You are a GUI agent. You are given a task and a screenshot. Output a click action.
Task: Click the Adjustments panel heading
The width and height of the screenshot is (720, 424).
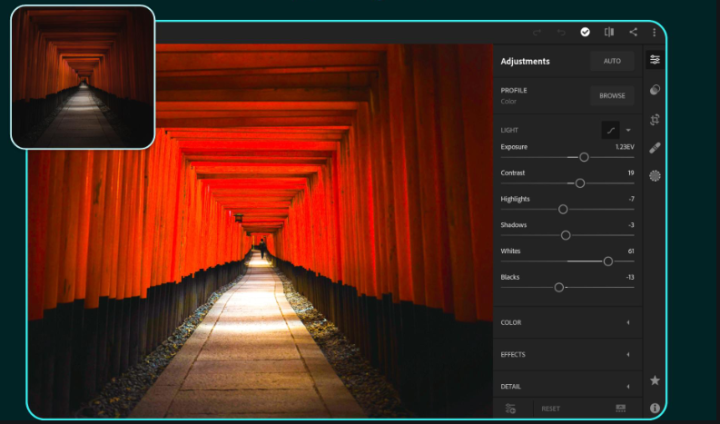(x=525, y=62)
